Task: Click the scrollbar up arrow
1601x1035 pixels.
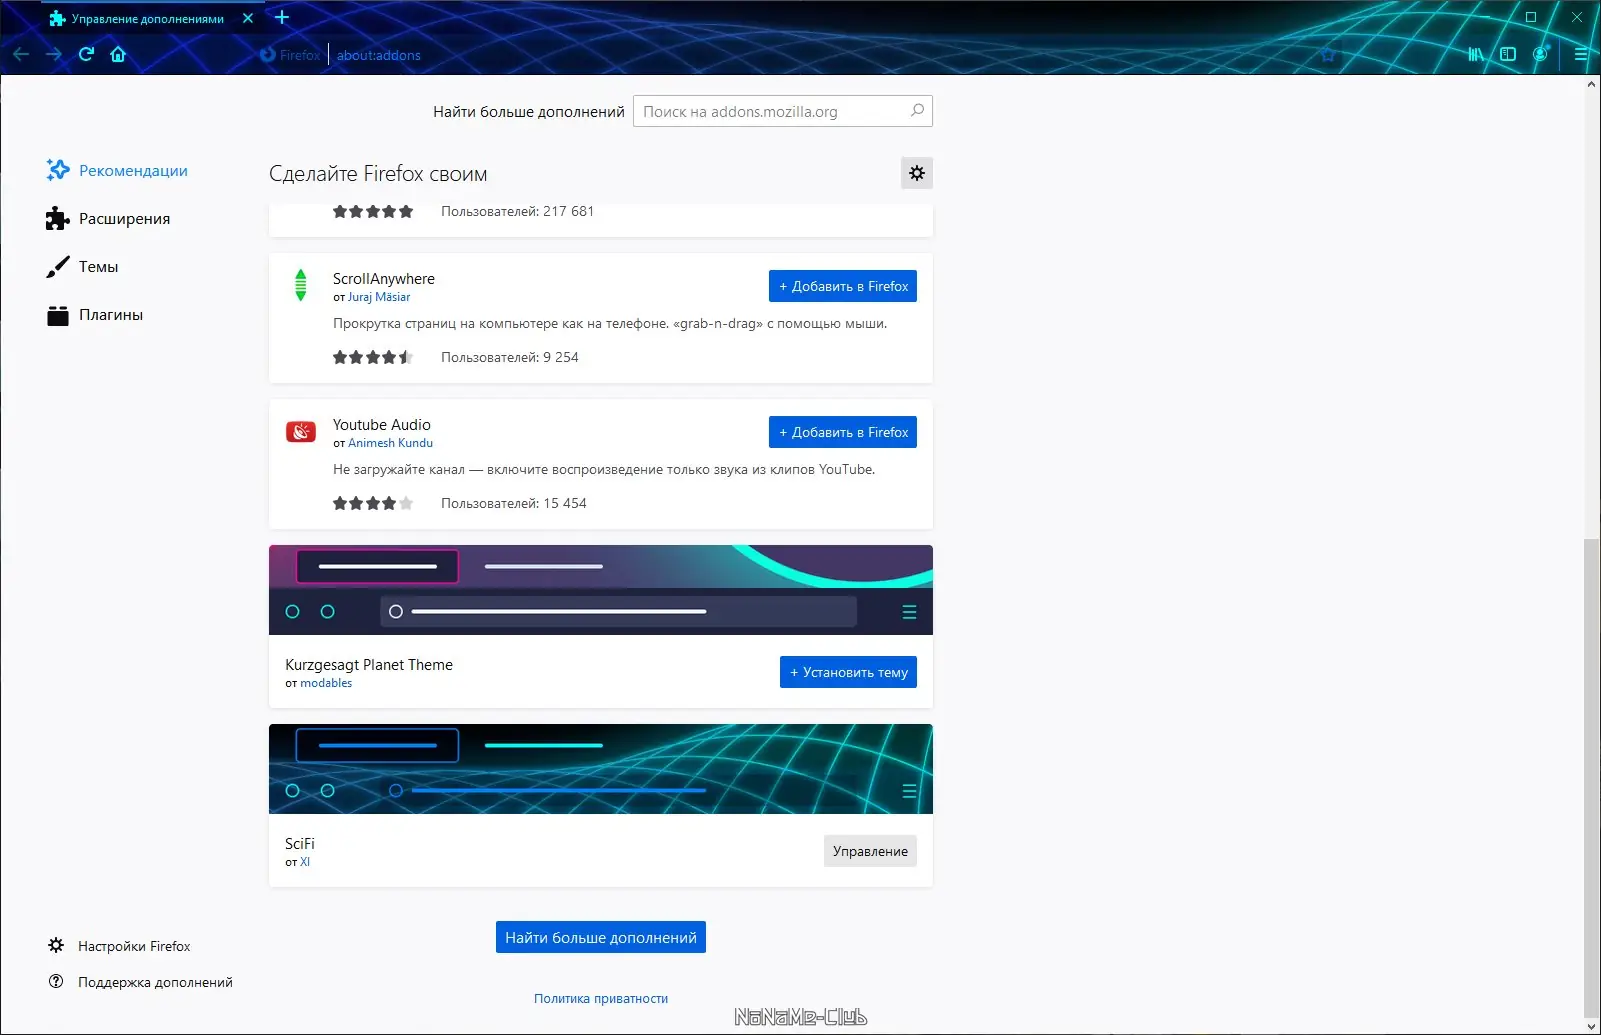Action: pos(1591,84)
